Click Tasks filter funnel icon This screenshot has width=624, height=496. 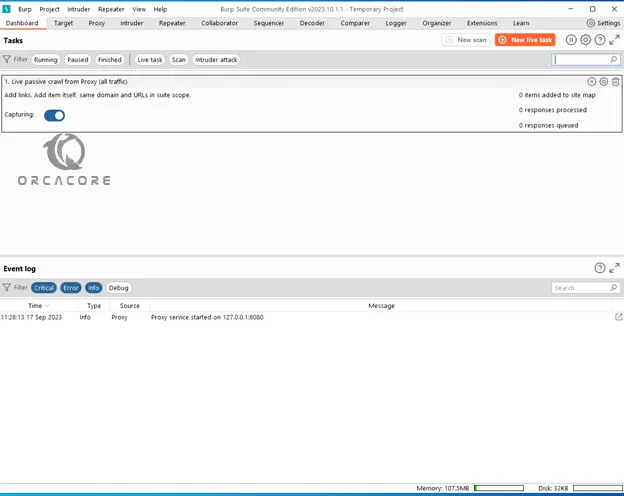point(6,59)
